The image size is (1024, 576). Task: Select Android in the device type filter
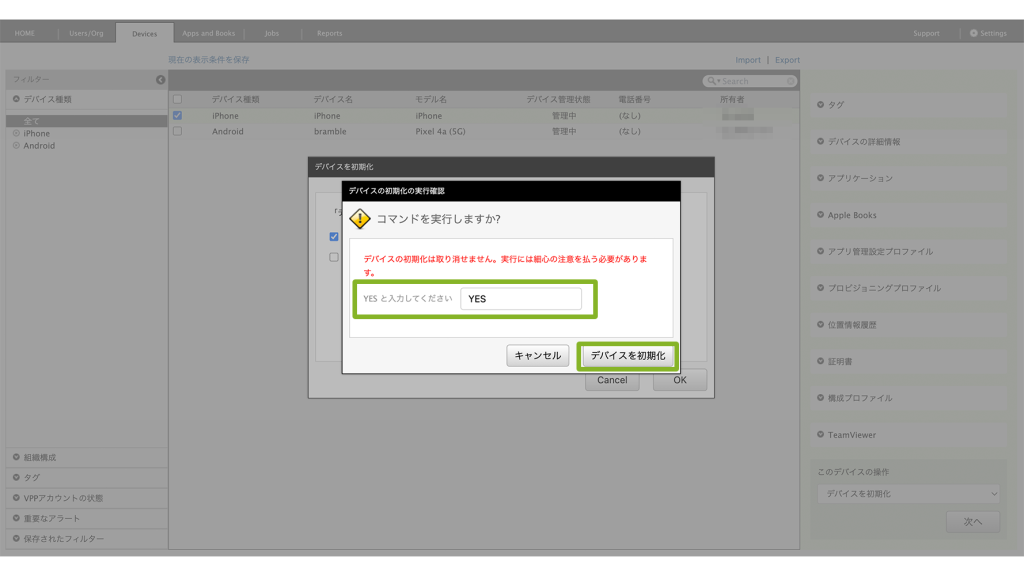[x=39, y=146]
